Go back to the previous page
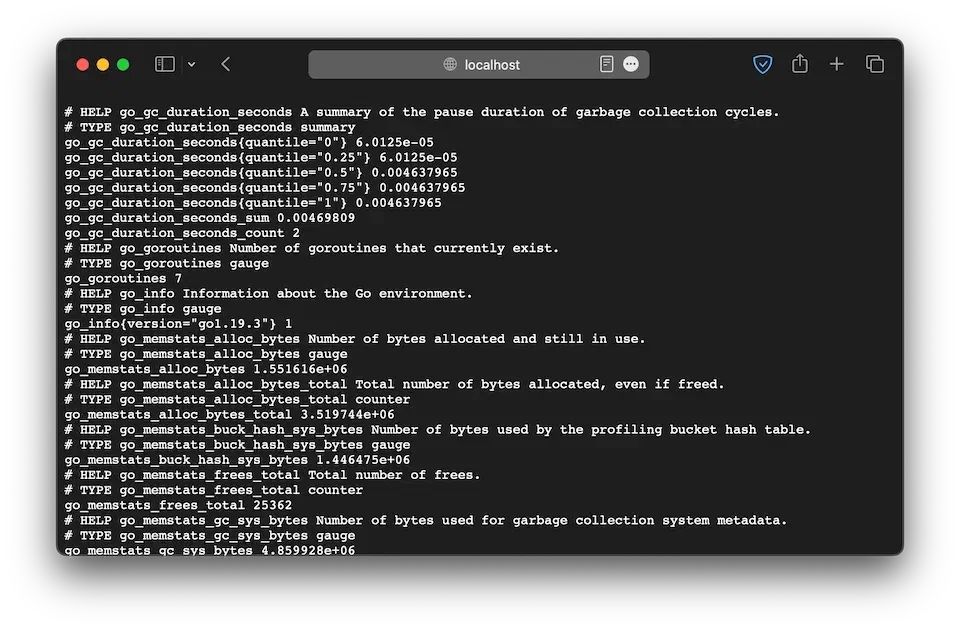The height and width of the screenshot is (630, 960). [x=226, y=64]
